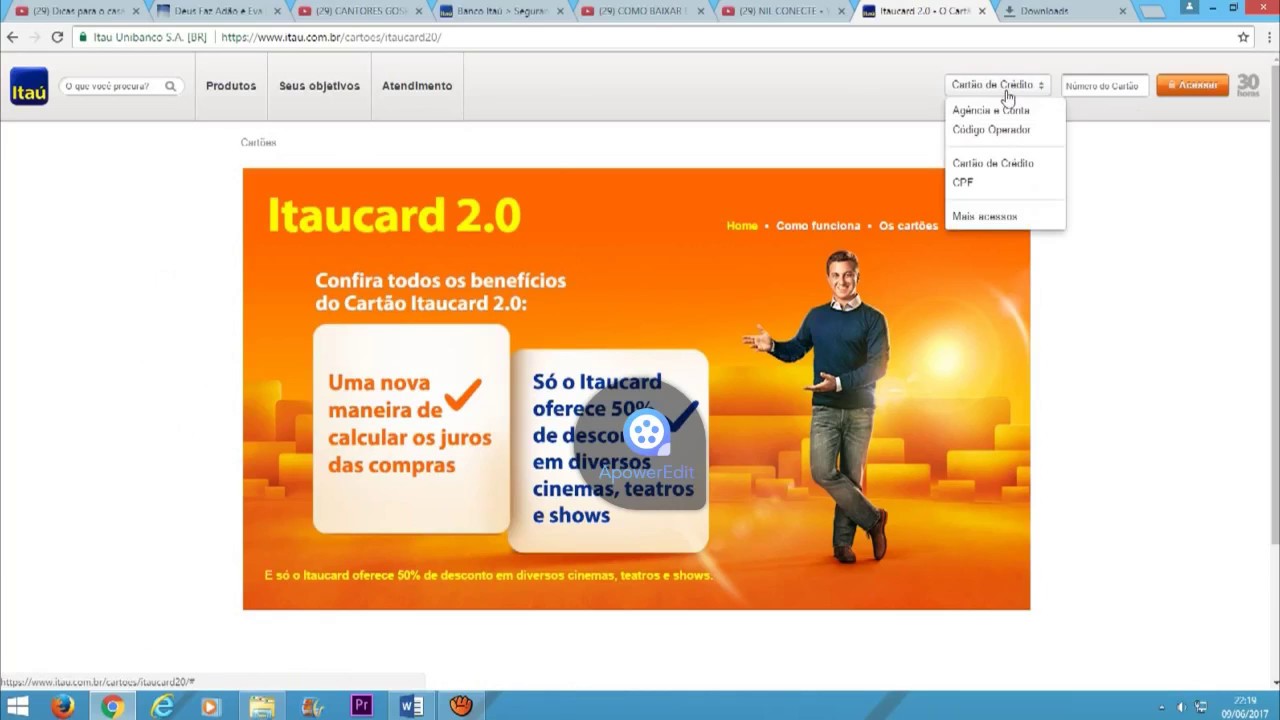The height and width of the screenshot is (720, 1280).
Task: Click the Só o Itaucard card
Action: (x=608, y=450)
